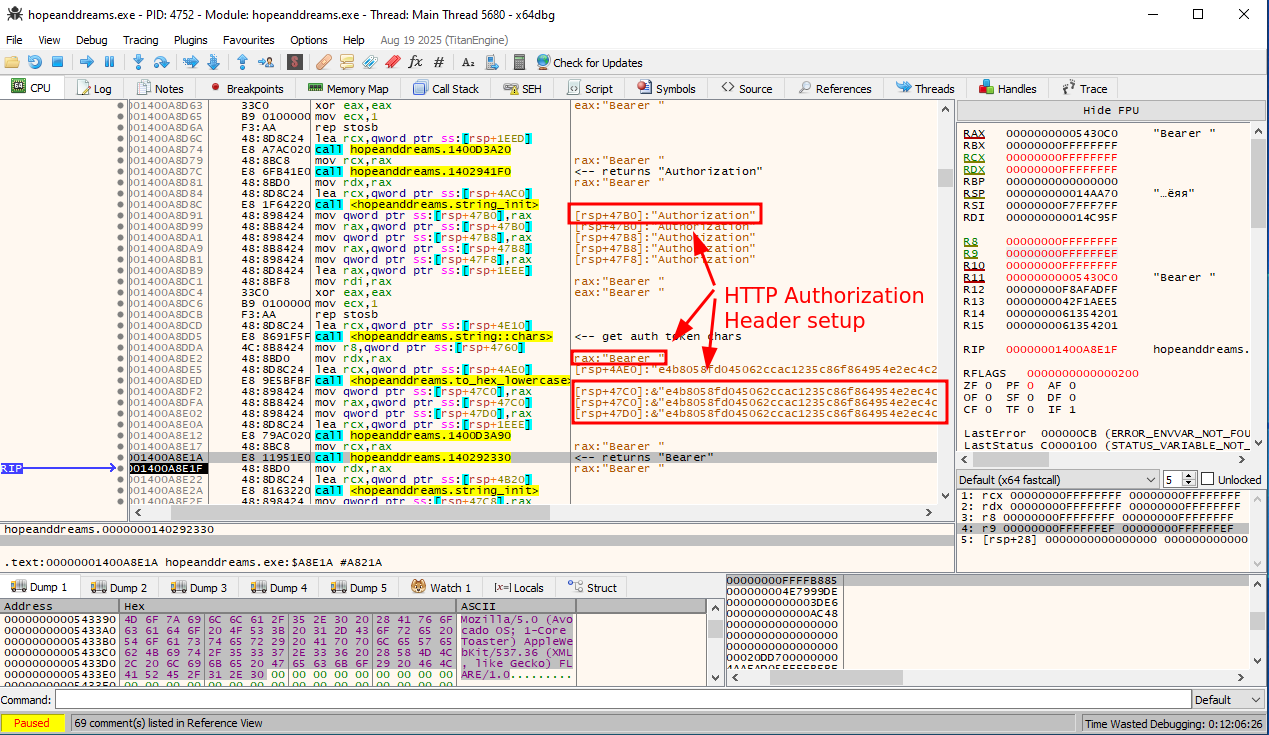Open the Plugins menu
The height and width of the screenshot is (735, 1269).
pyautogui.click(x=190, y=40)
